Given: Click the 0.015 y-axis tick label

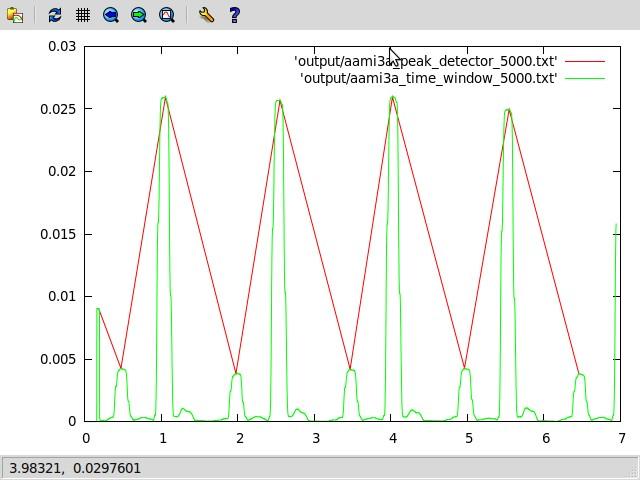Looking at the screenshot, I should coord(58,234).
